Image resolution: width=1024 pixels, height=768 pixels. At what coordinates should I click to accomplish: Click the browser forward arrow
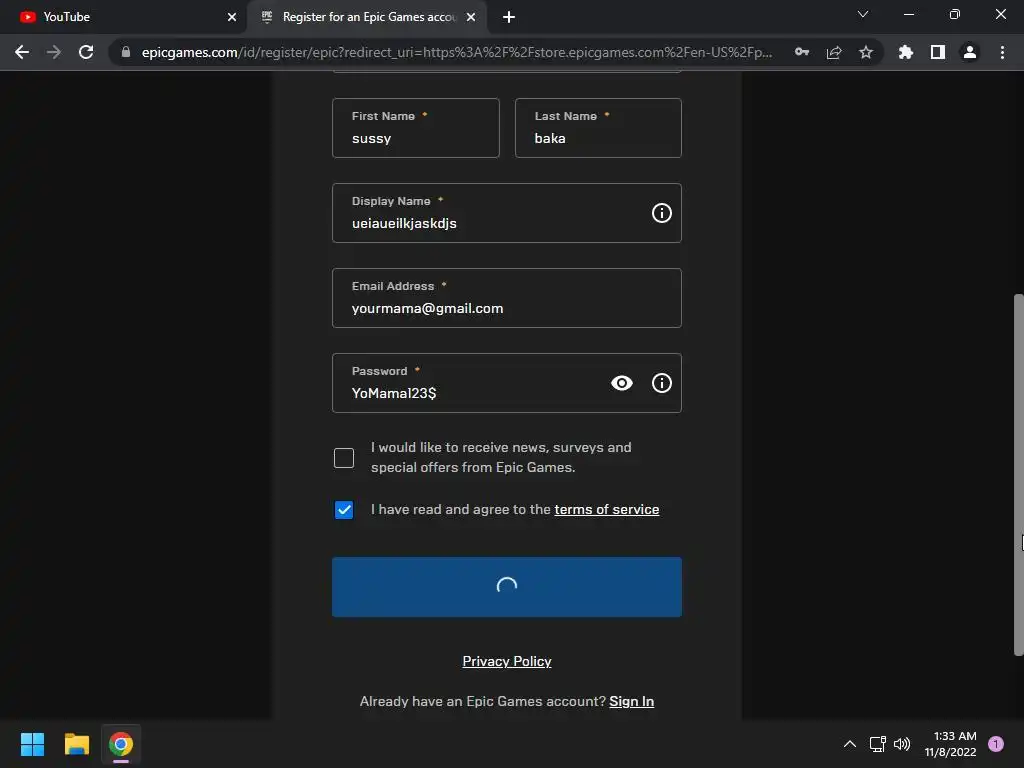54,52
